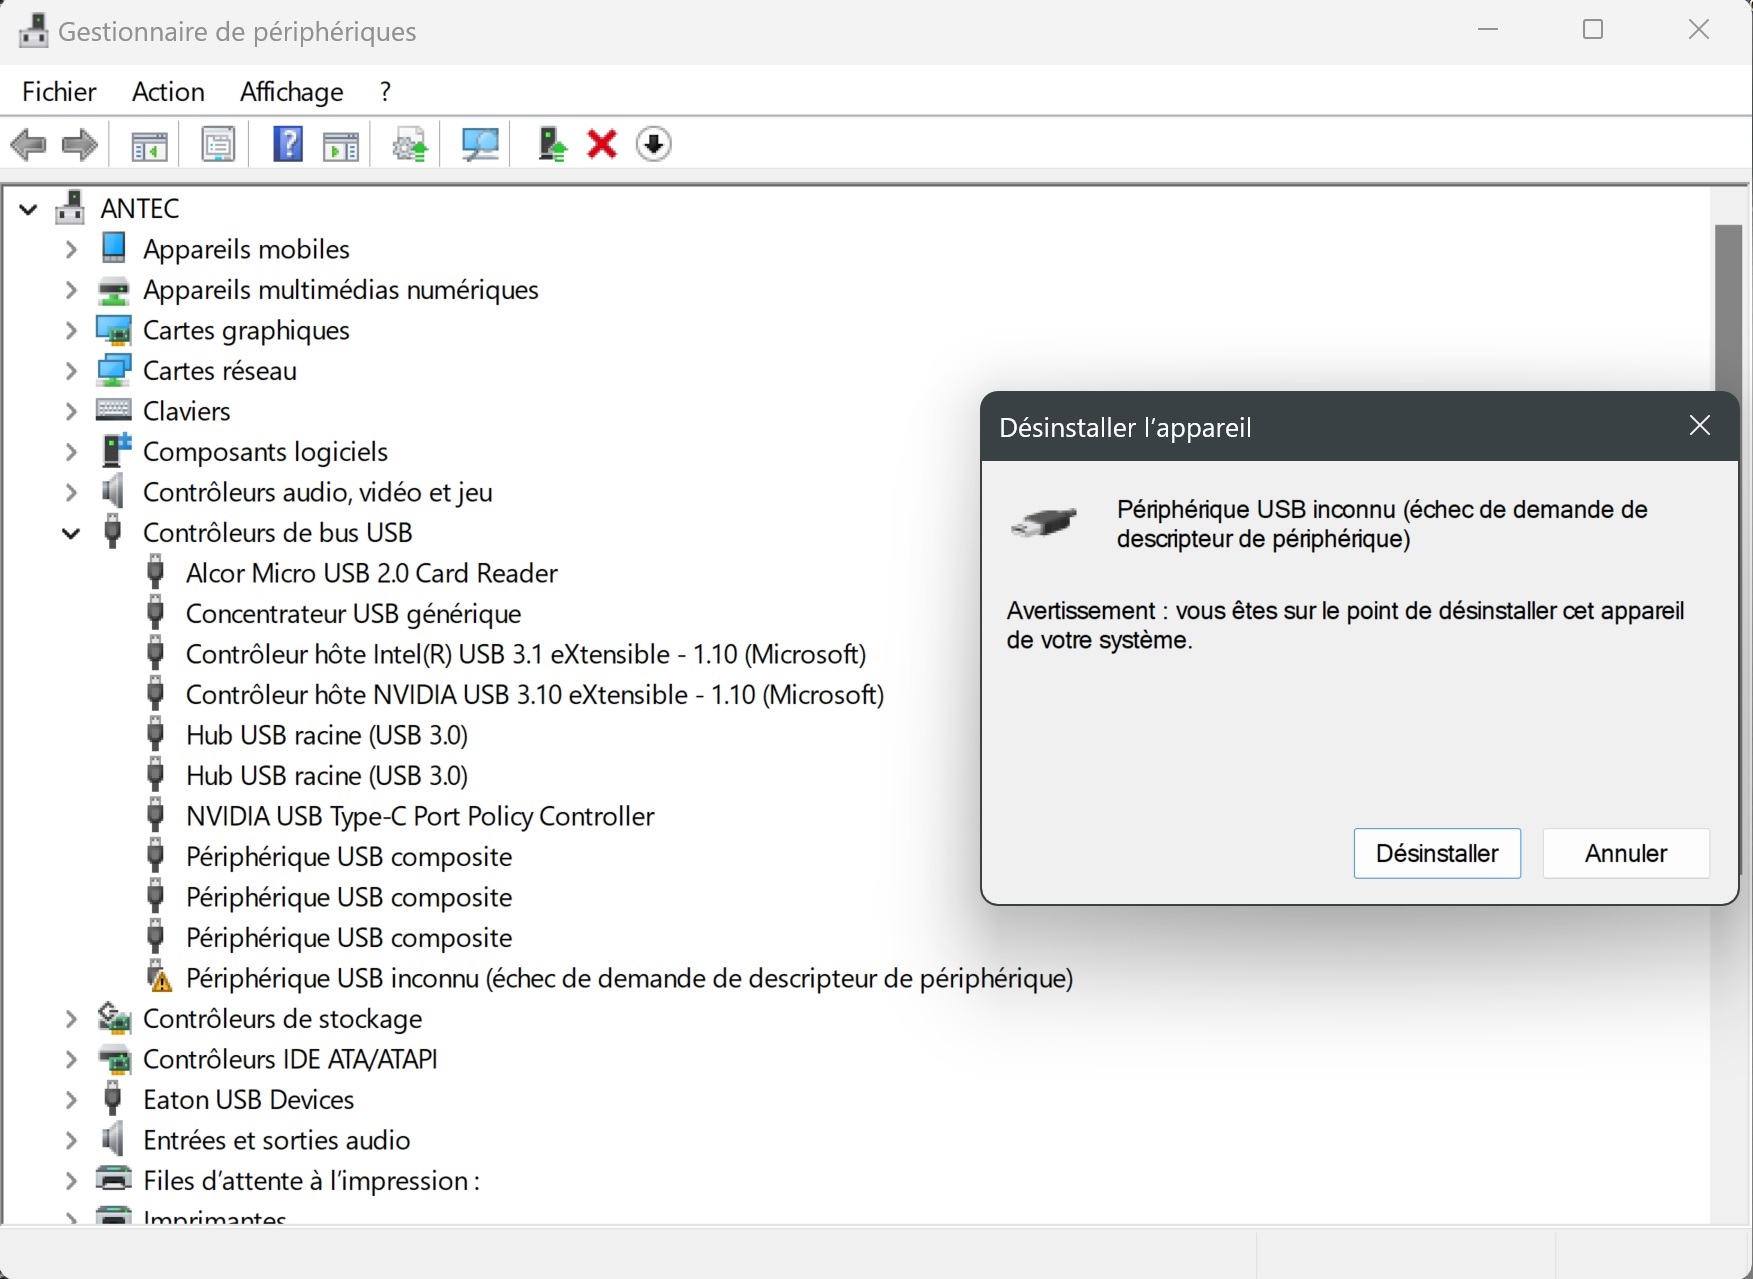Click the Cartes graphiques category icon
The height and width of the screenshot is (1279, 1753).
114,329
